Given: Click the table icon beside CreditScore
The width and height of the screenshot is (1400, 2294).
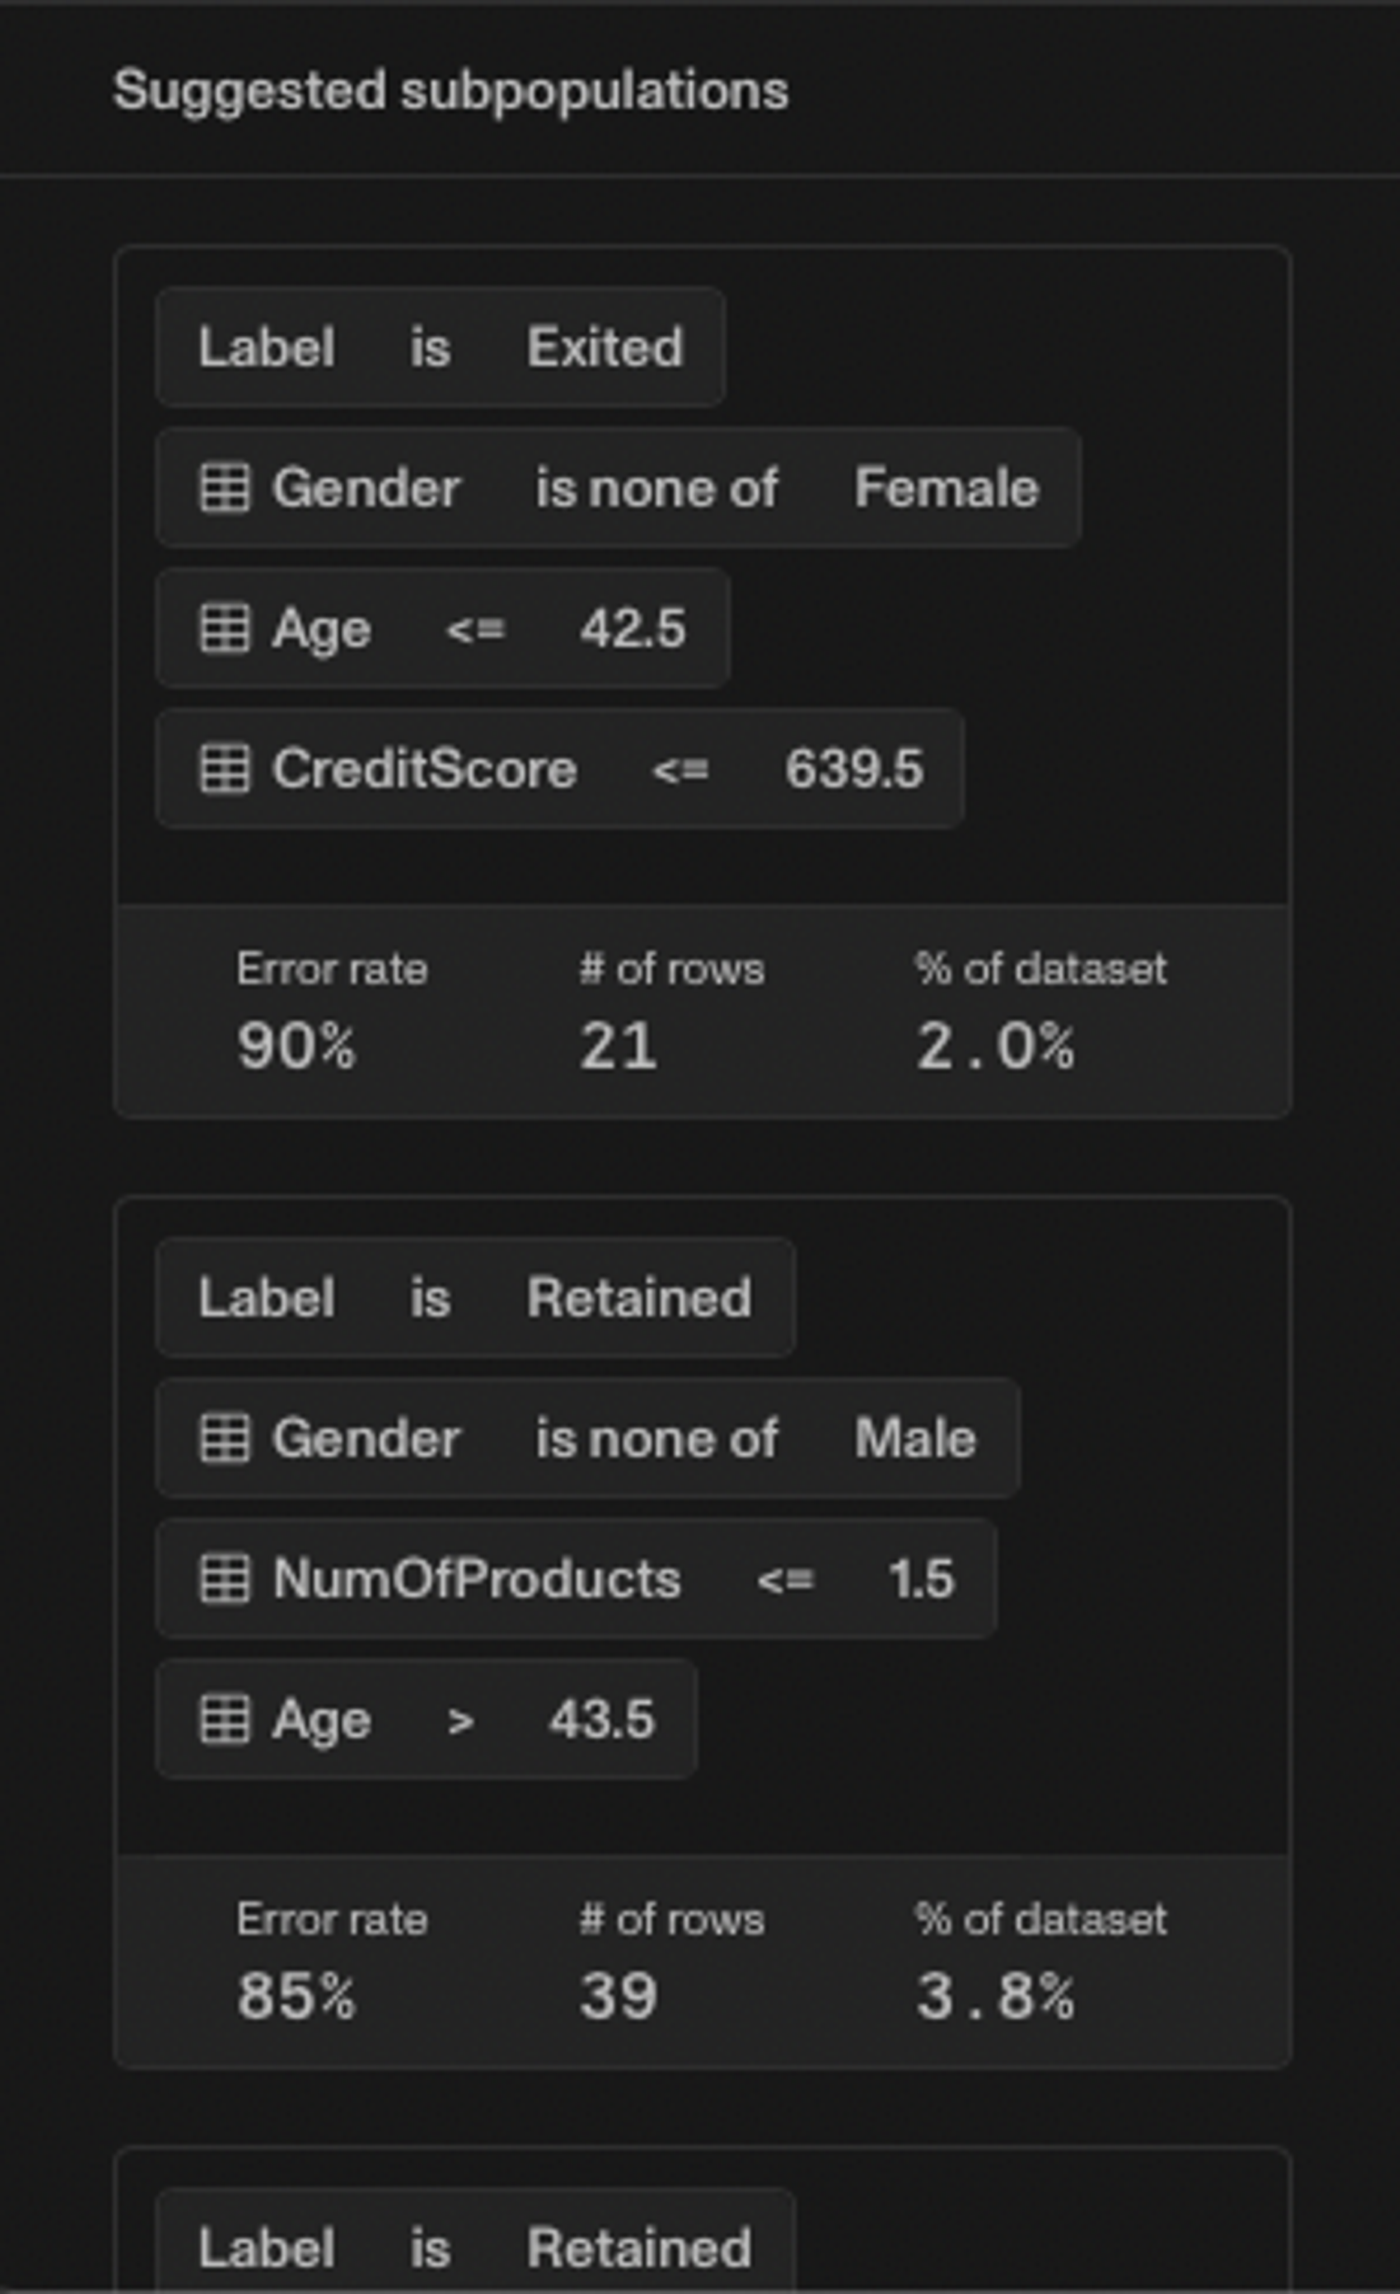Looking at the screenshot, I should click(225, 769).
